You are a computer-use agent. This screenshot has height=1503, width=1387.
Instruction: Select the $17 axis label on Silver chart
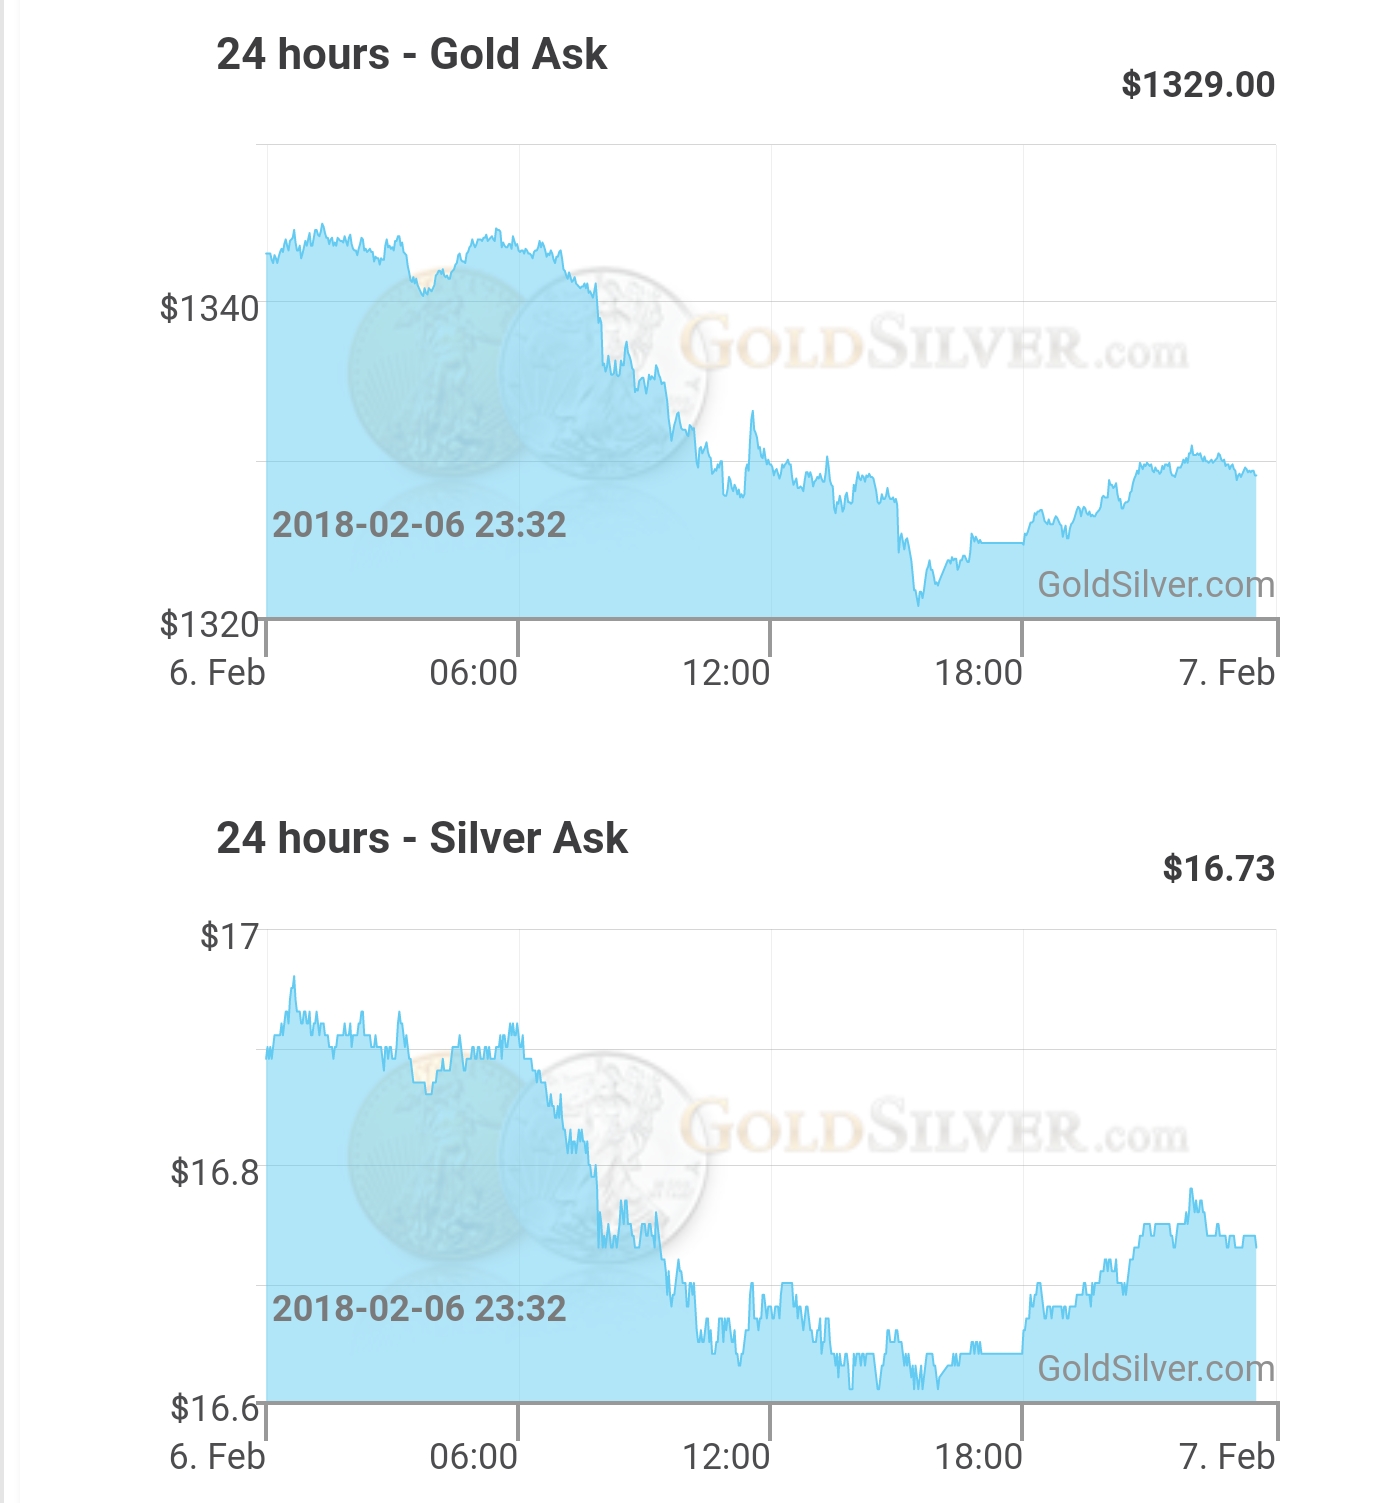229,936
